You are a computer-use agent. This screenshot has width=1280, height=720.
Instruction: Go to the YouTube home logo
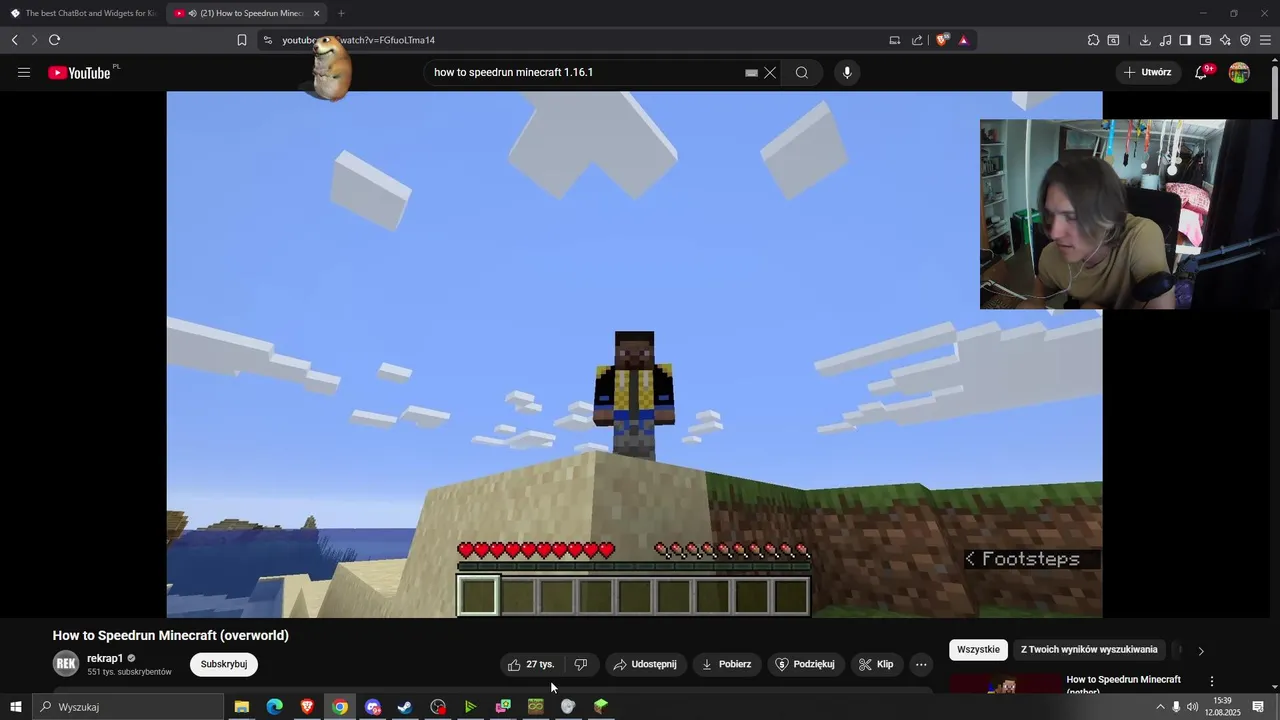79,72
